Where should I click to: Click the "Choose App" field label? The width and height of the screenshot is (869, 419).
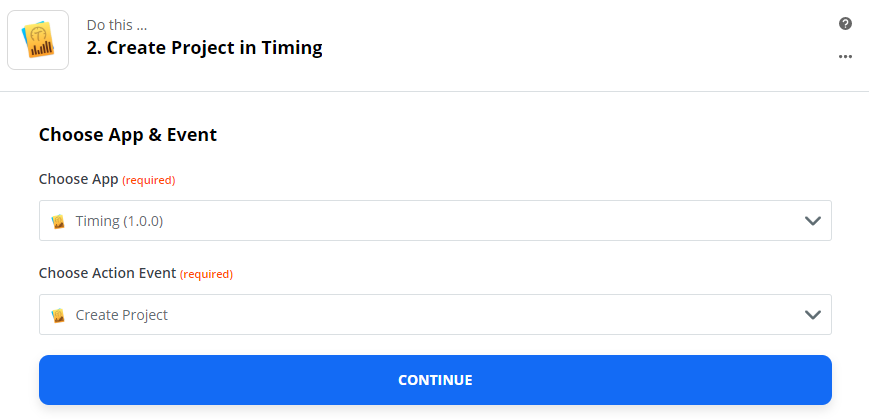click(x=79, y=180)
